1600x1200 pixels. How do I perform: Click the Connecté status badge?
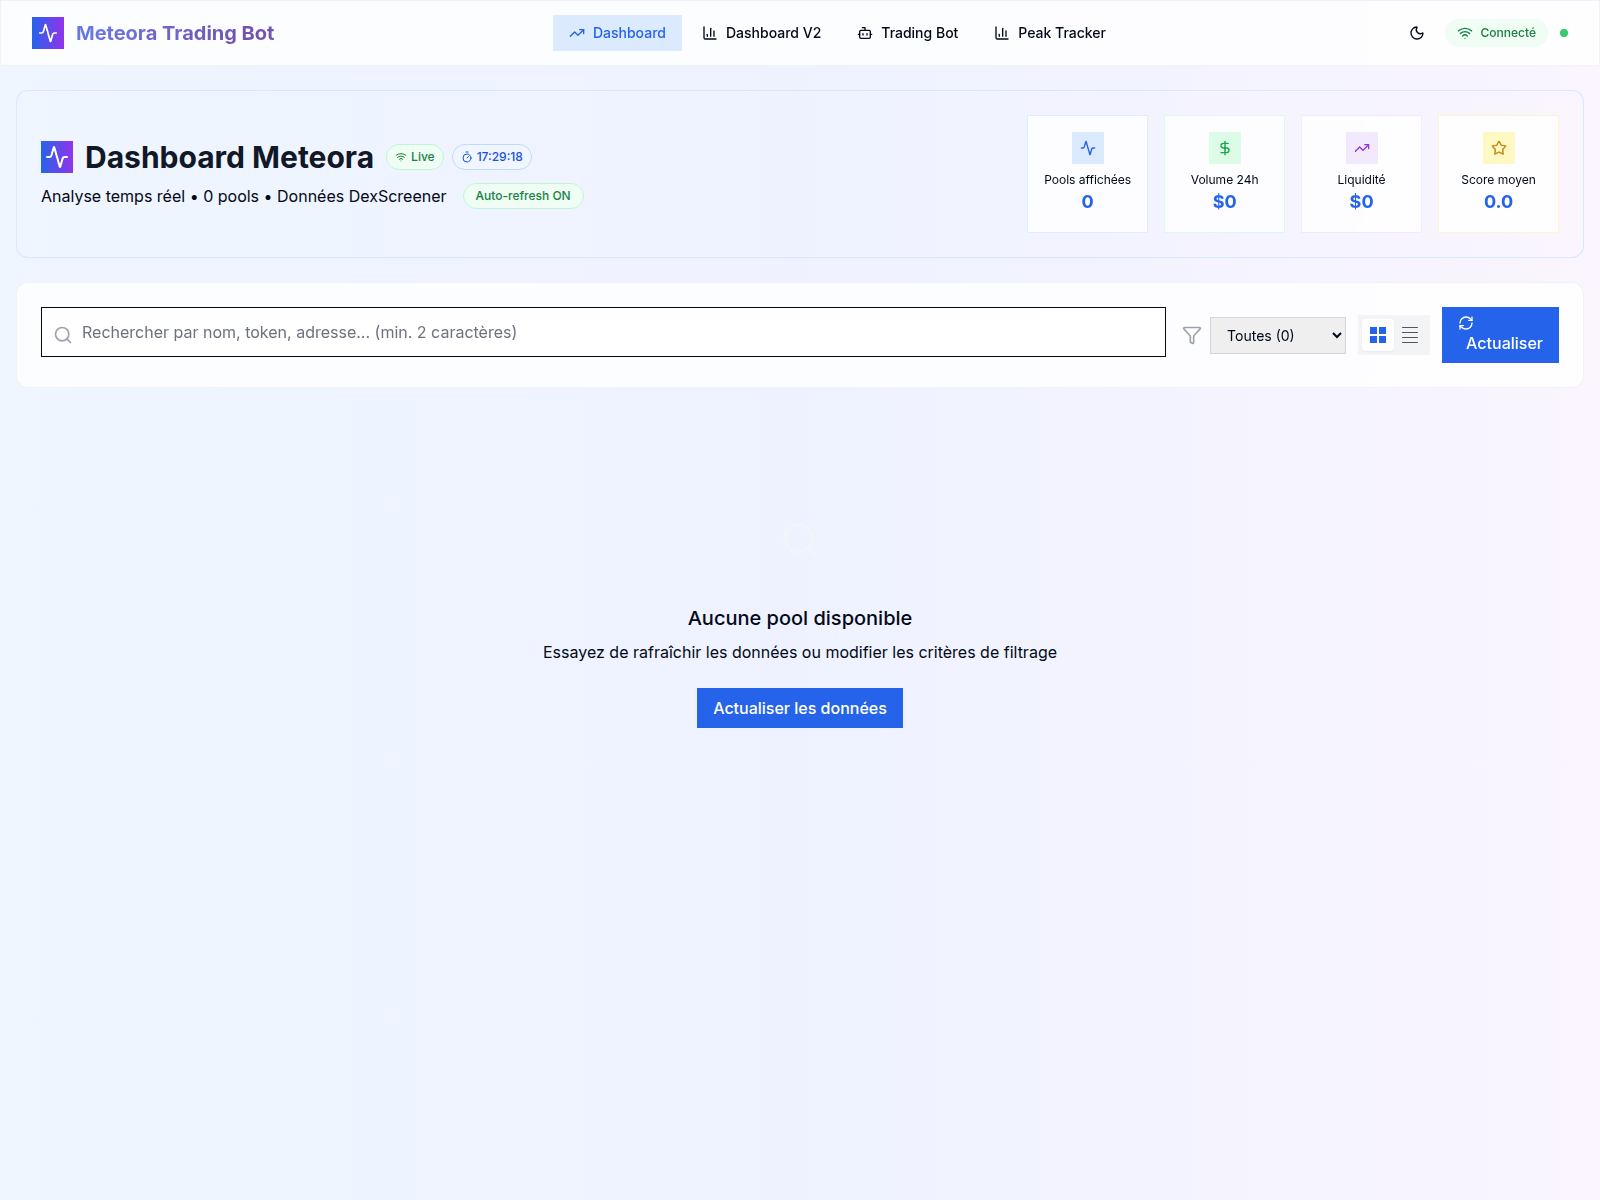click(x=1497, y=33)
